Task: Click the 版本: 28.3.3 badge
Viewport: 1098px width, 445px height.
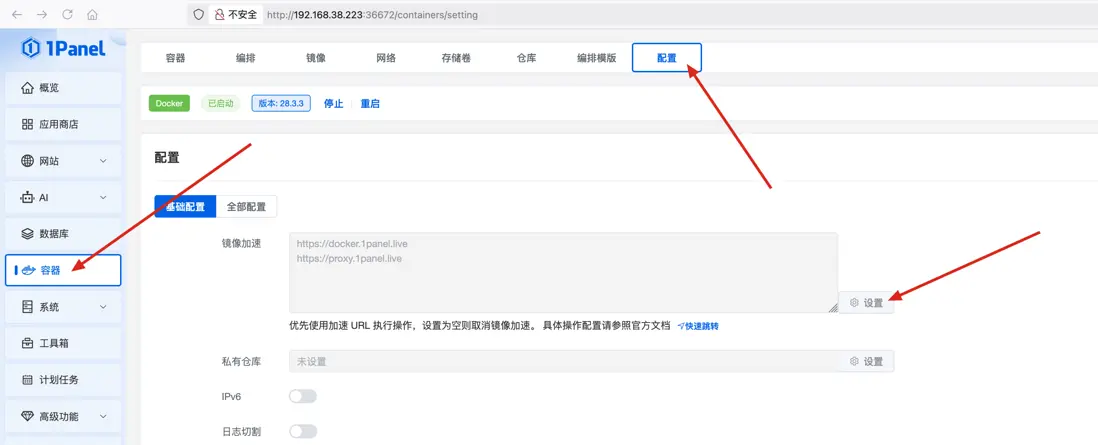Action: [x=281, y=104]
